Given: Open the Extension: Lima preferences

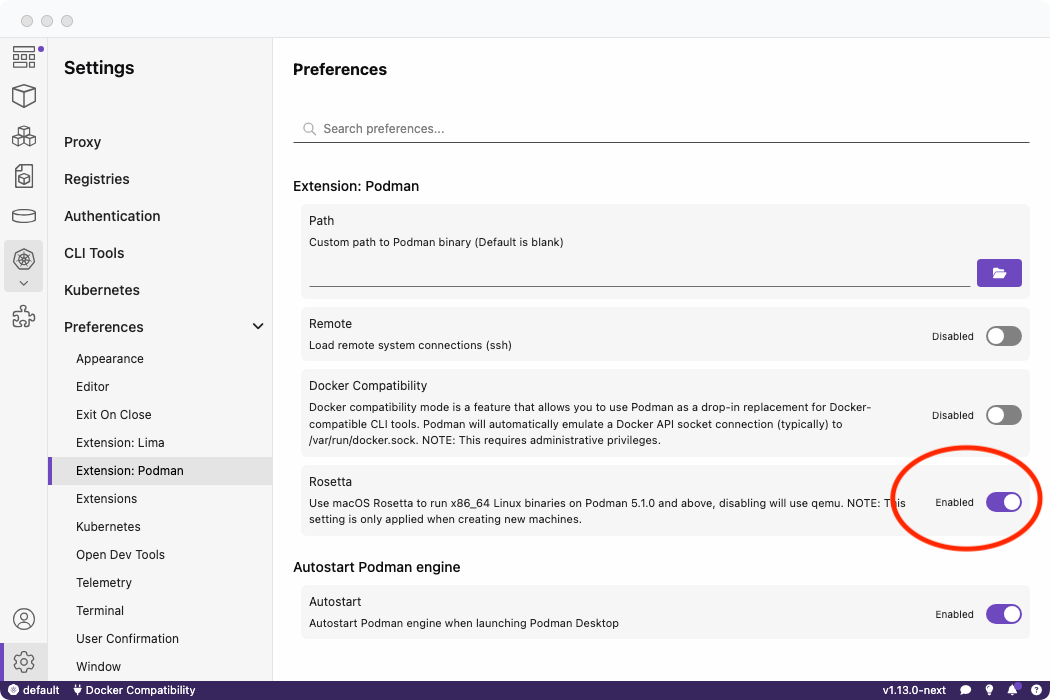Looking at the screenshot, I should click(x=120, y=442).
